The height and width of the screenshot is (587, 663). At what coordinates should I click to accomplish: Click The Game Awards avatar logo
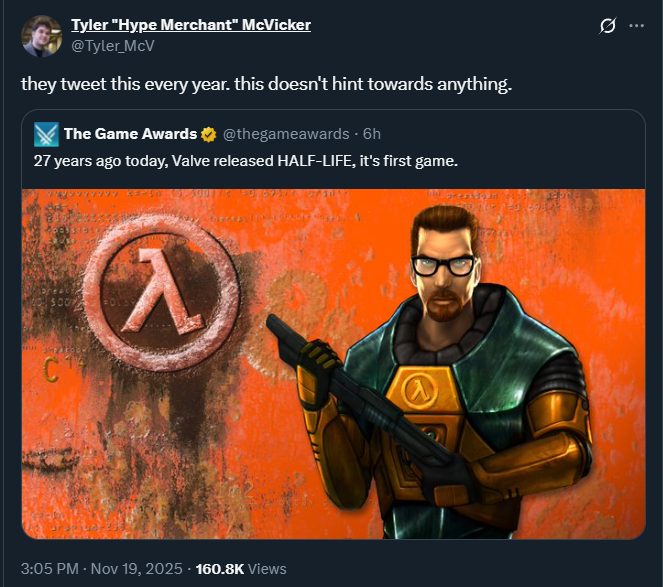click(x=46, y=134)
